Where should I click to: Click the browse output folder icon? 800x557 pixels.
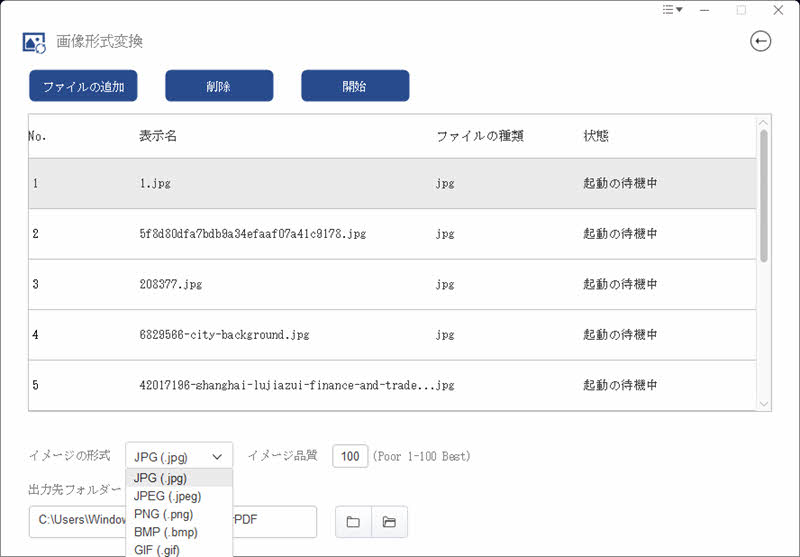(x=353, y=522)
